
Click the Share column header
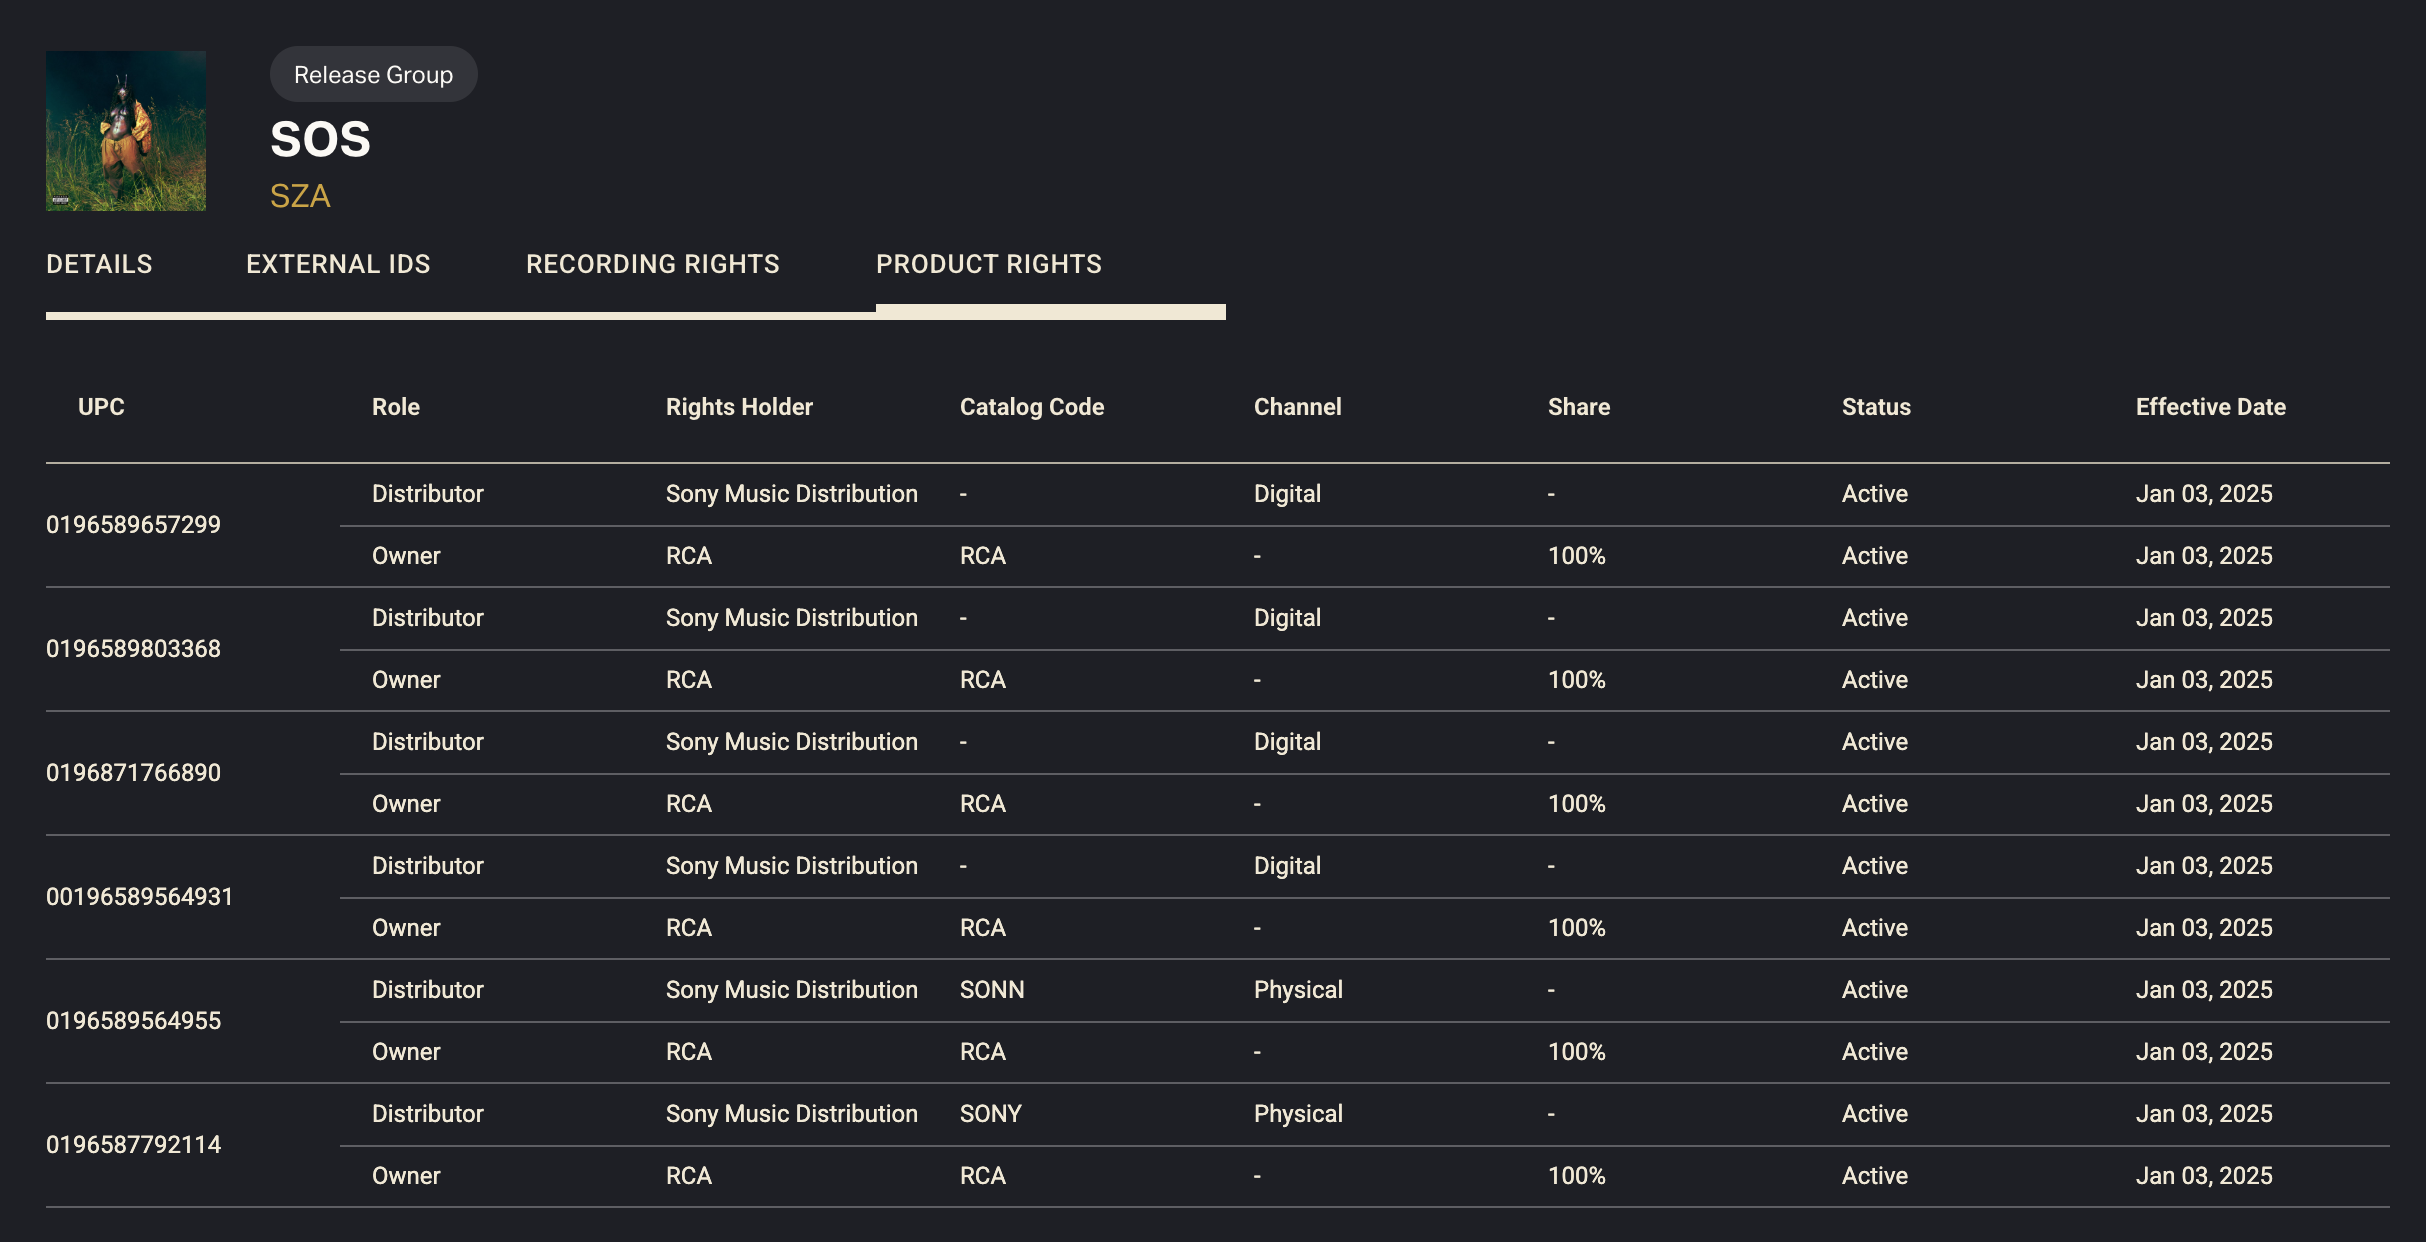coord(1578,407)
